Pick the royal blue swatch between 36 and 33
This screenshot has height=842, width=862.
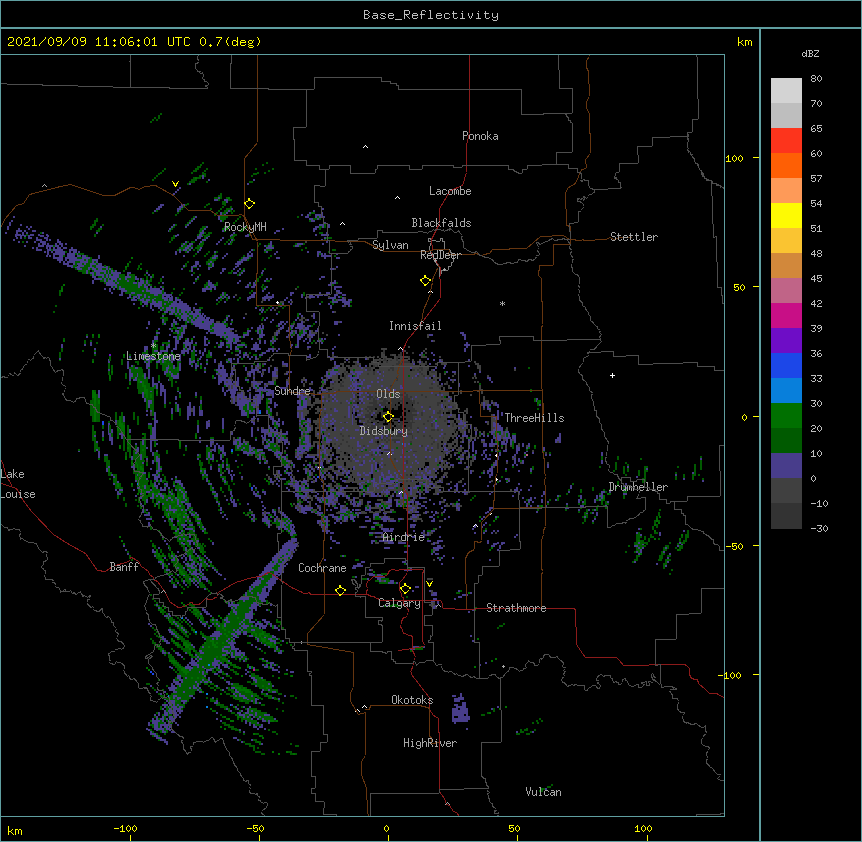(786, 366)
